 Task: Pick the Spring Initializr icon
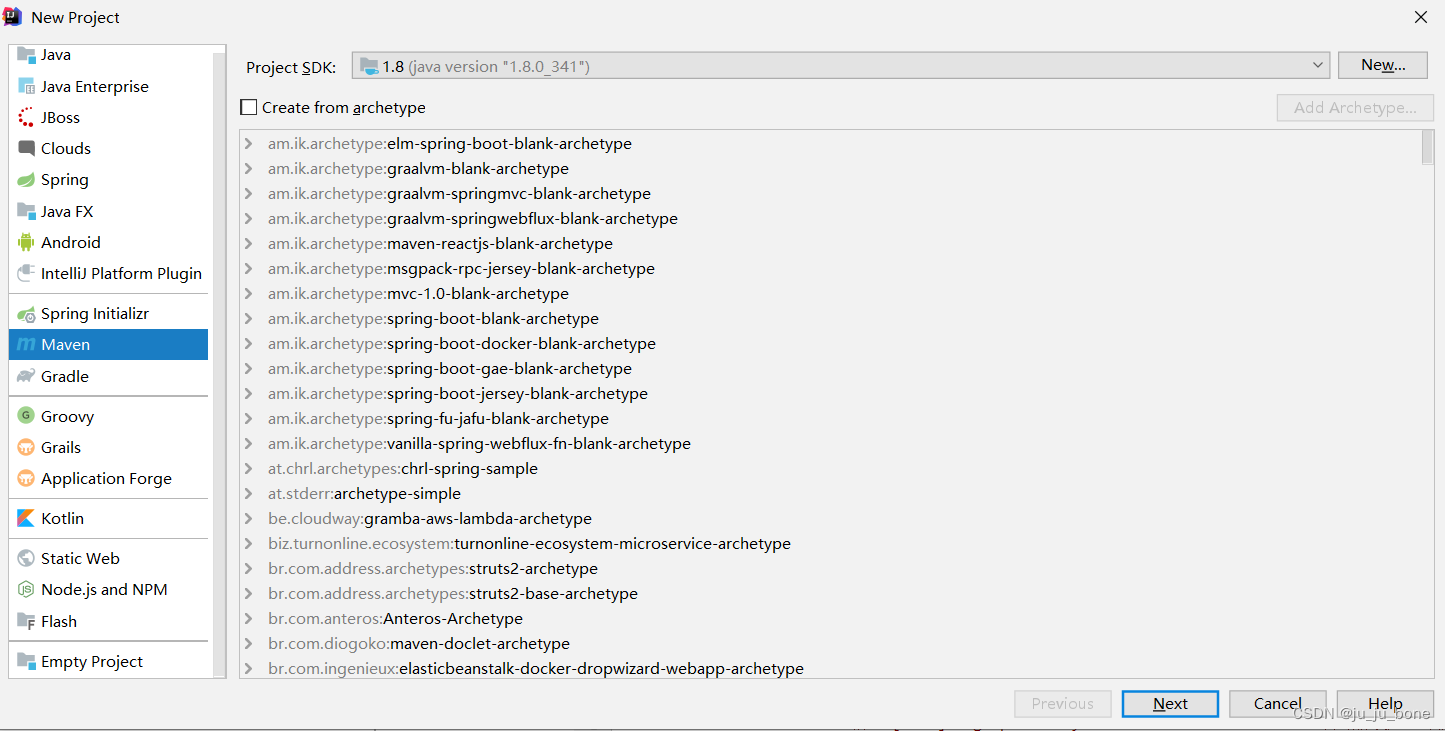(26, 314)
